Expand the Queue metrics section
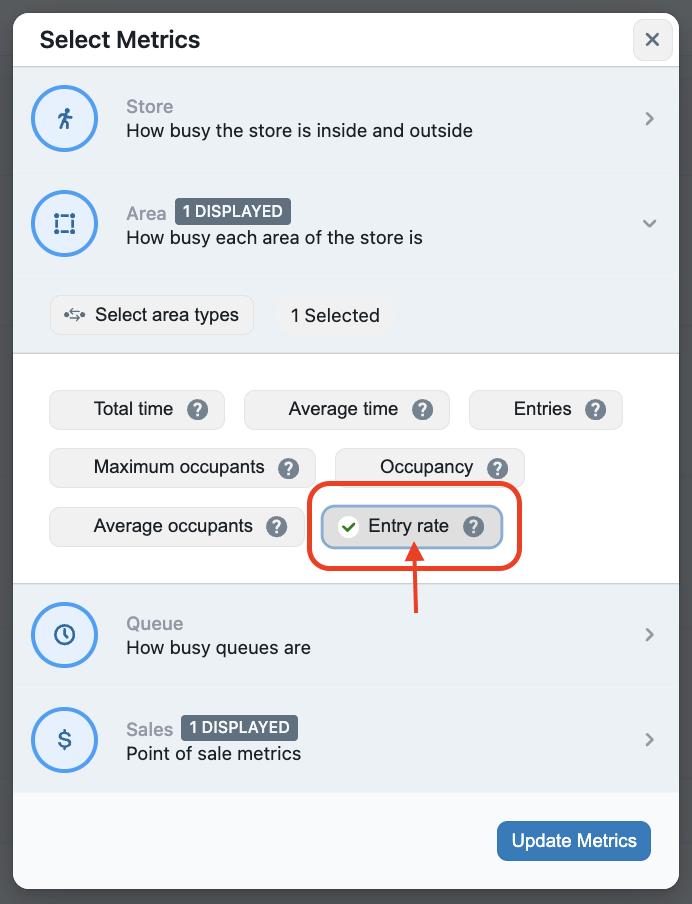The height and width of the screenshot is (904, 692). (x=649, y=634)
